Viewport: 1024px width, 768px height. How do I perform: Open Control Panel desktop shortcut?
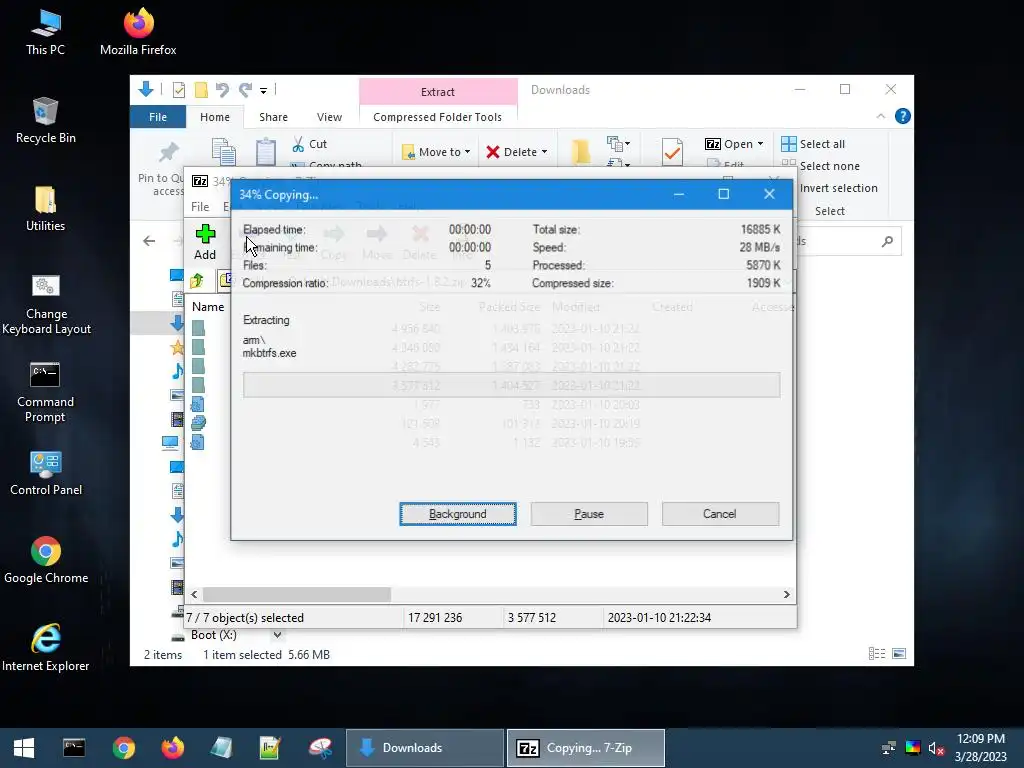click(46, 473)
